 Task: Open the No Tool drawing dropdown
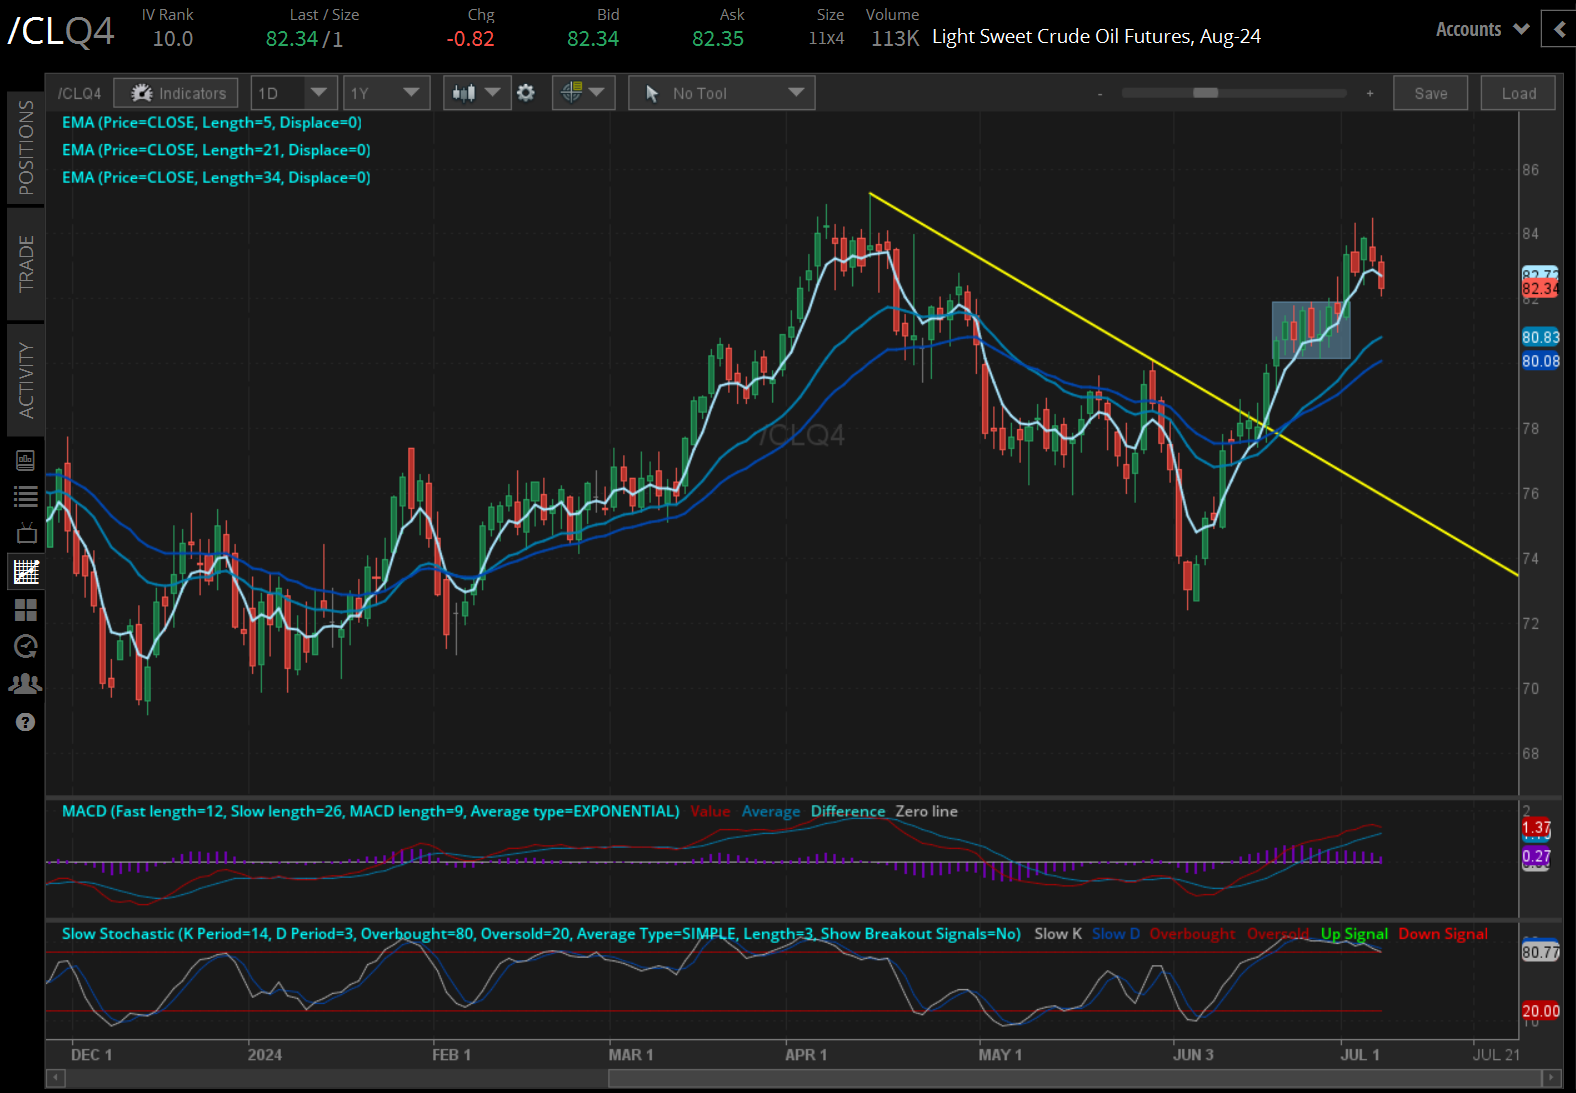pos(721,93)
